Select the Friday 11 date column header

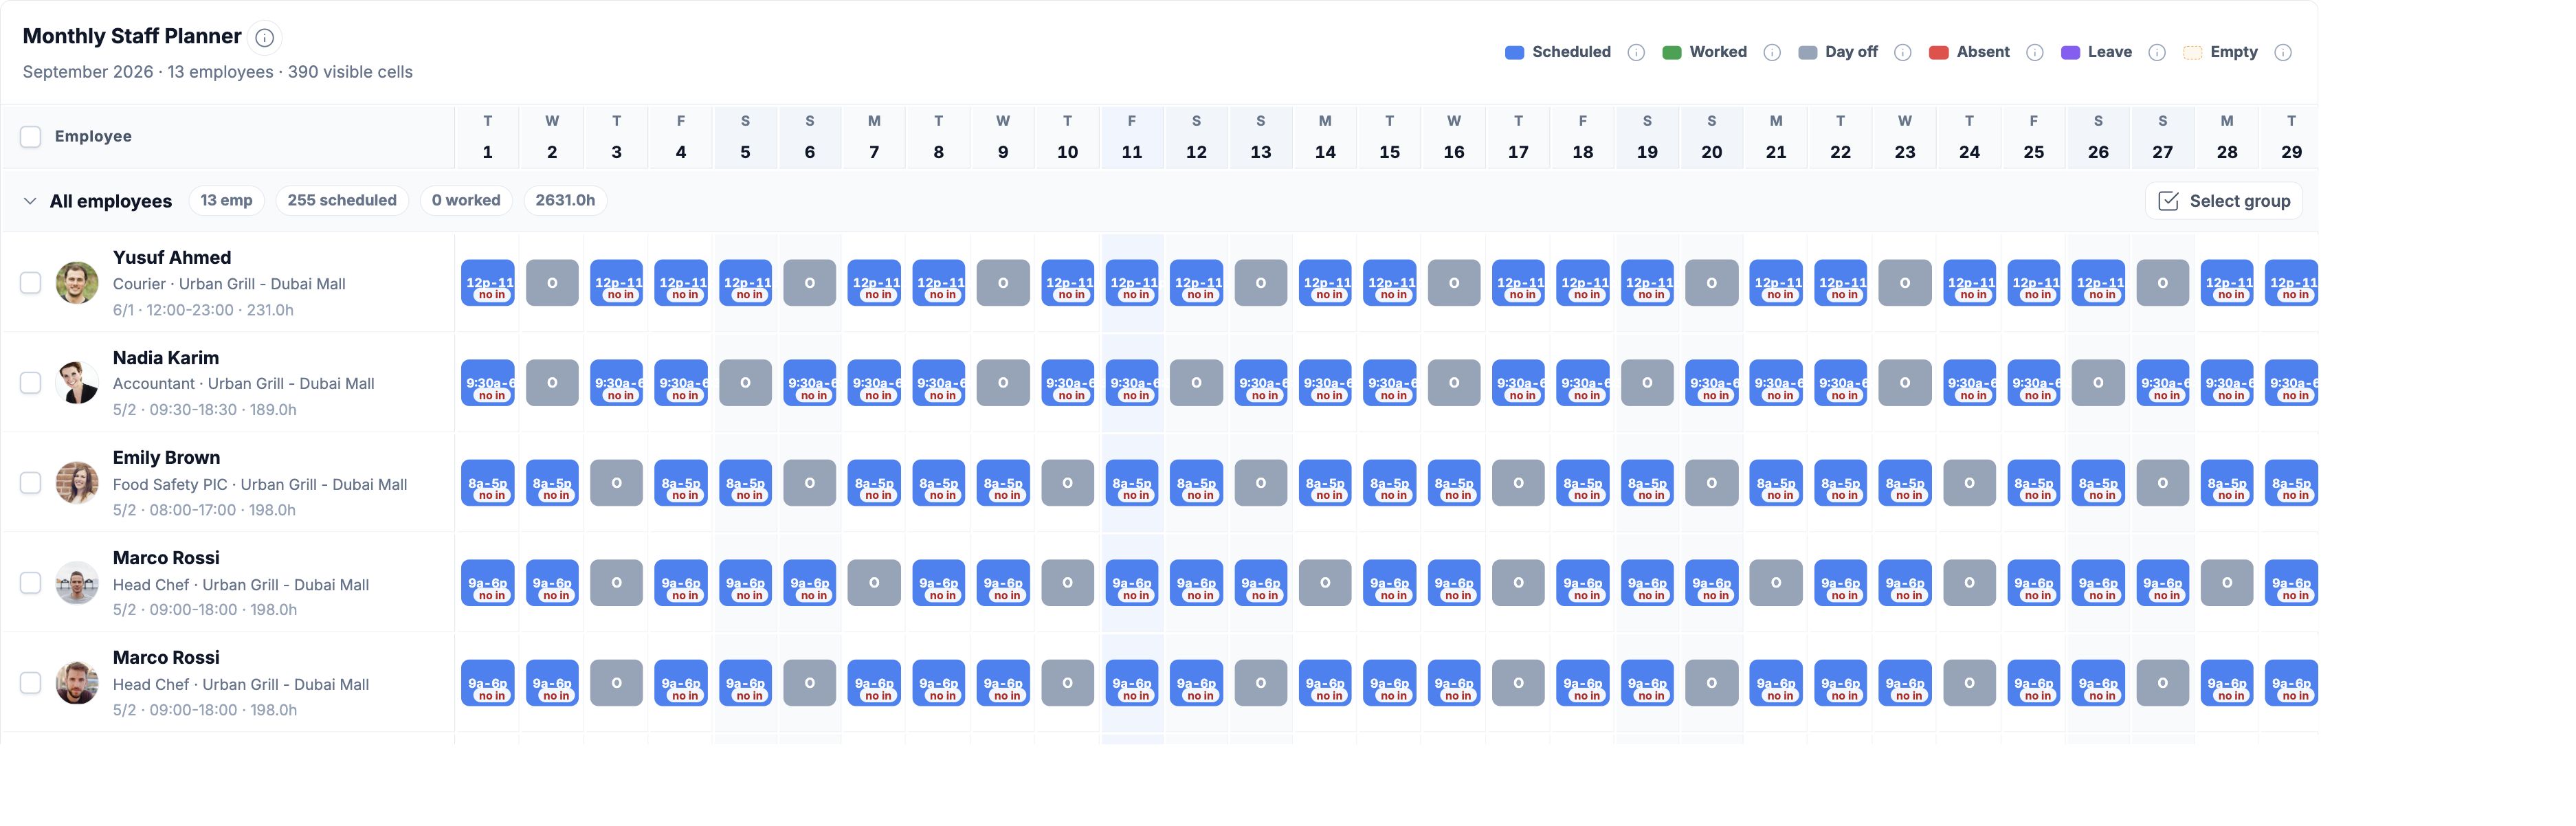[1131, 137]
